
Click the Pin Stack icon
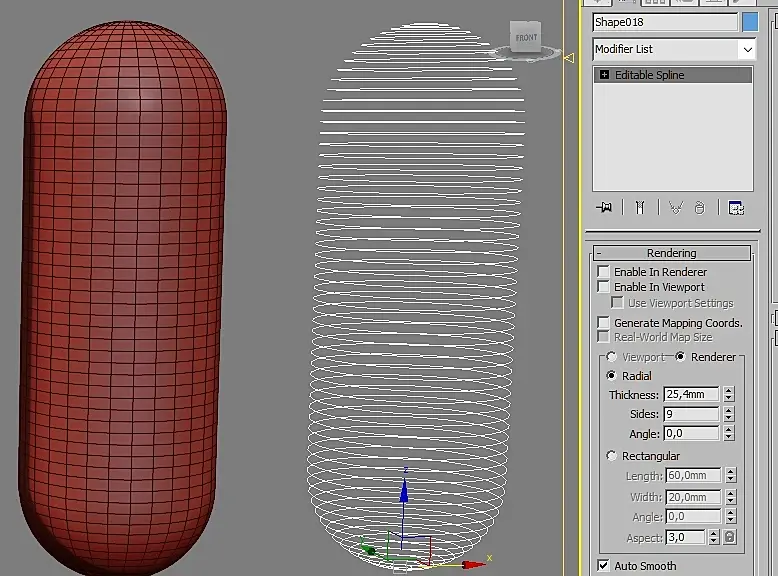(604, 207)
